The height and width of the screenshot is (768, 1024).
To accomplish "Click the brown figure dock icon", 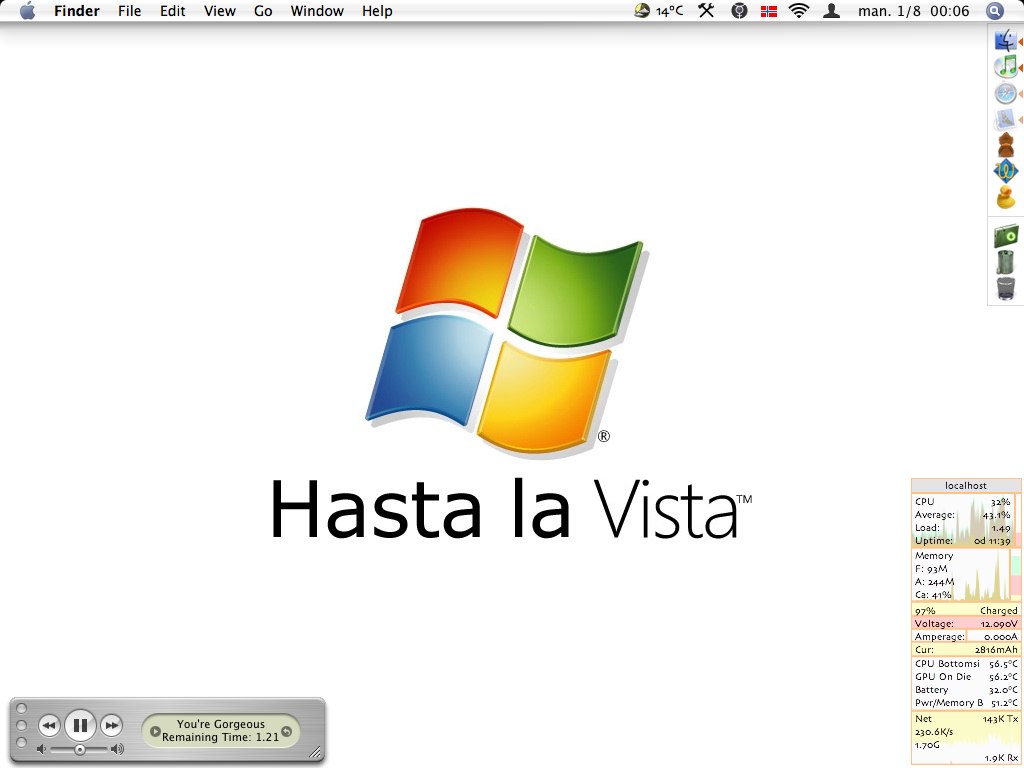I will (x=1006, y=144).
